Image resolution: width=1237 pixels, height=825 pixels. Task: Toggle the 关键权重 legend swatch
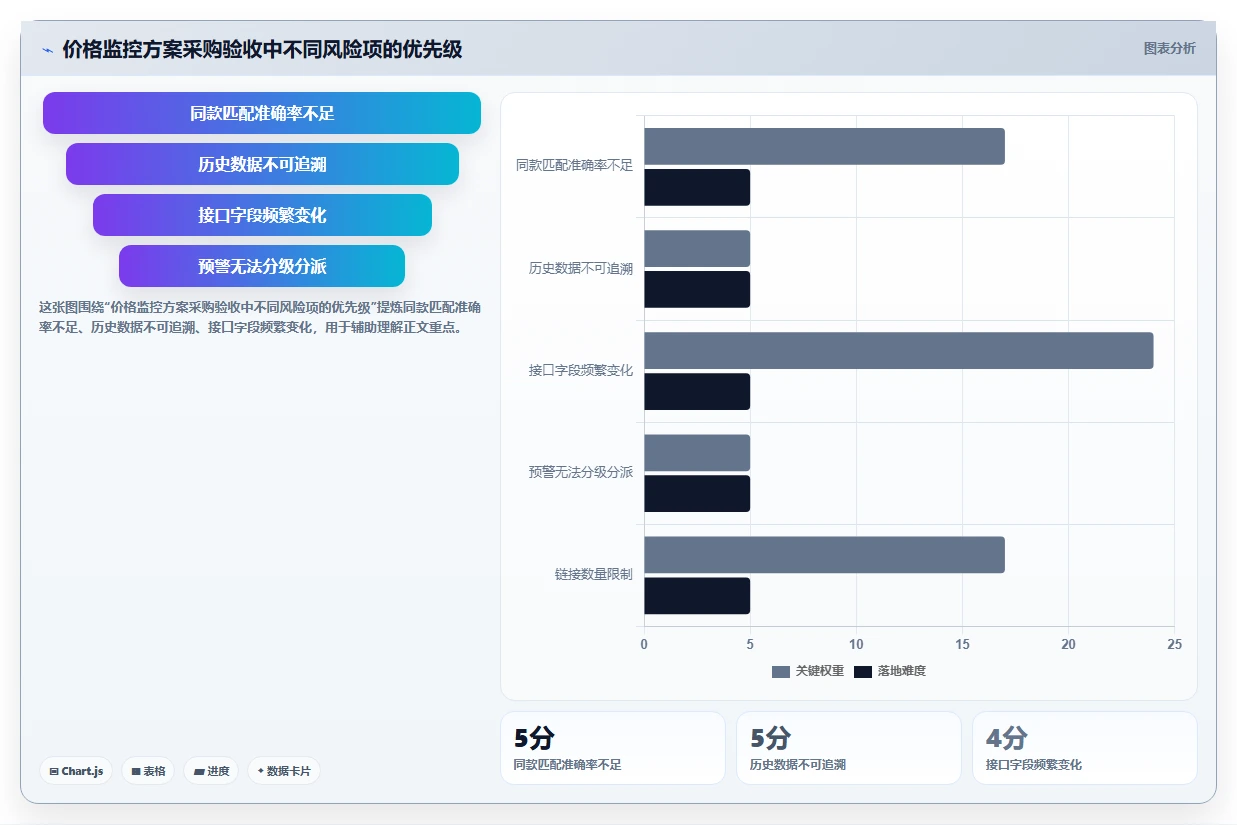point(781,671)
